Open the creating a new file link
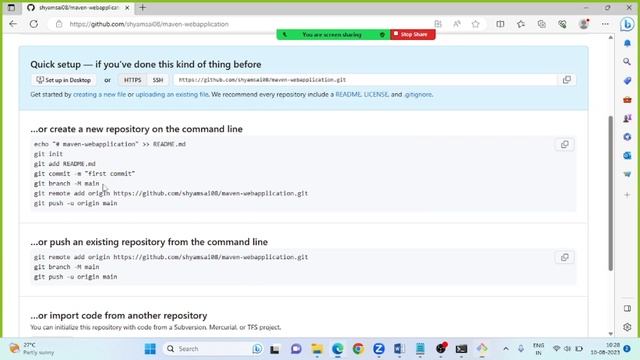This screenshot has height=360, width=640. point(100,94)
